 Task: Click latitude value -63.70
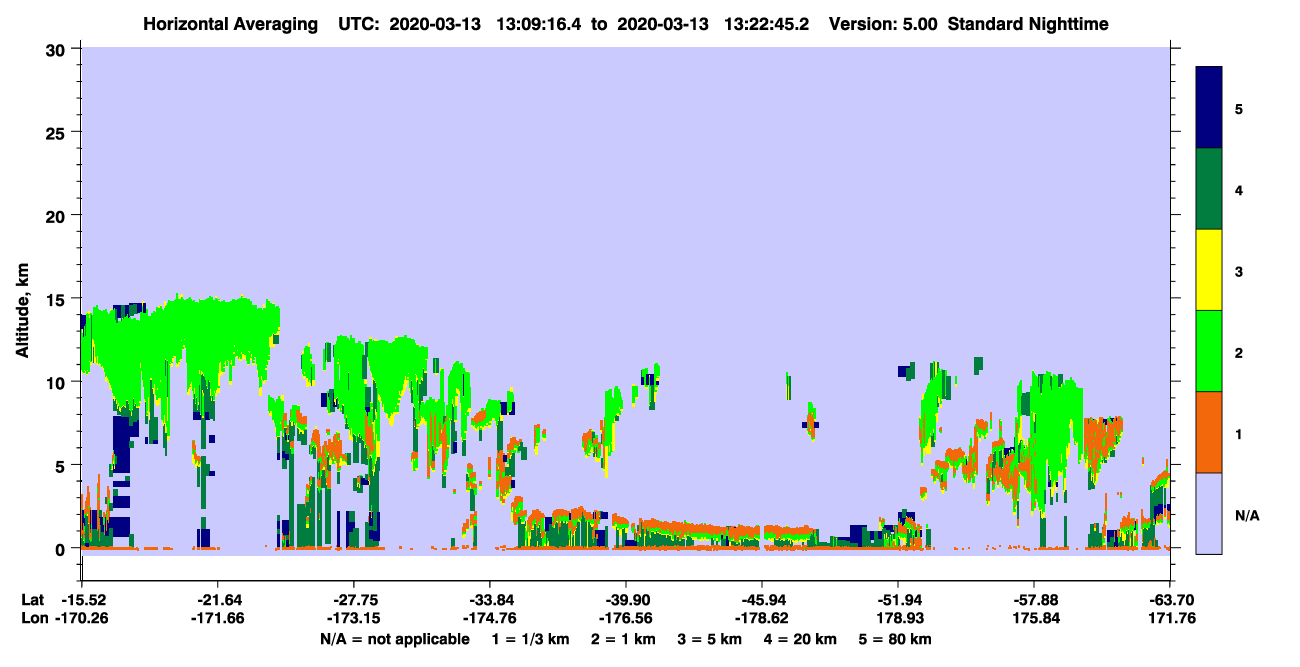point(1170,599)
